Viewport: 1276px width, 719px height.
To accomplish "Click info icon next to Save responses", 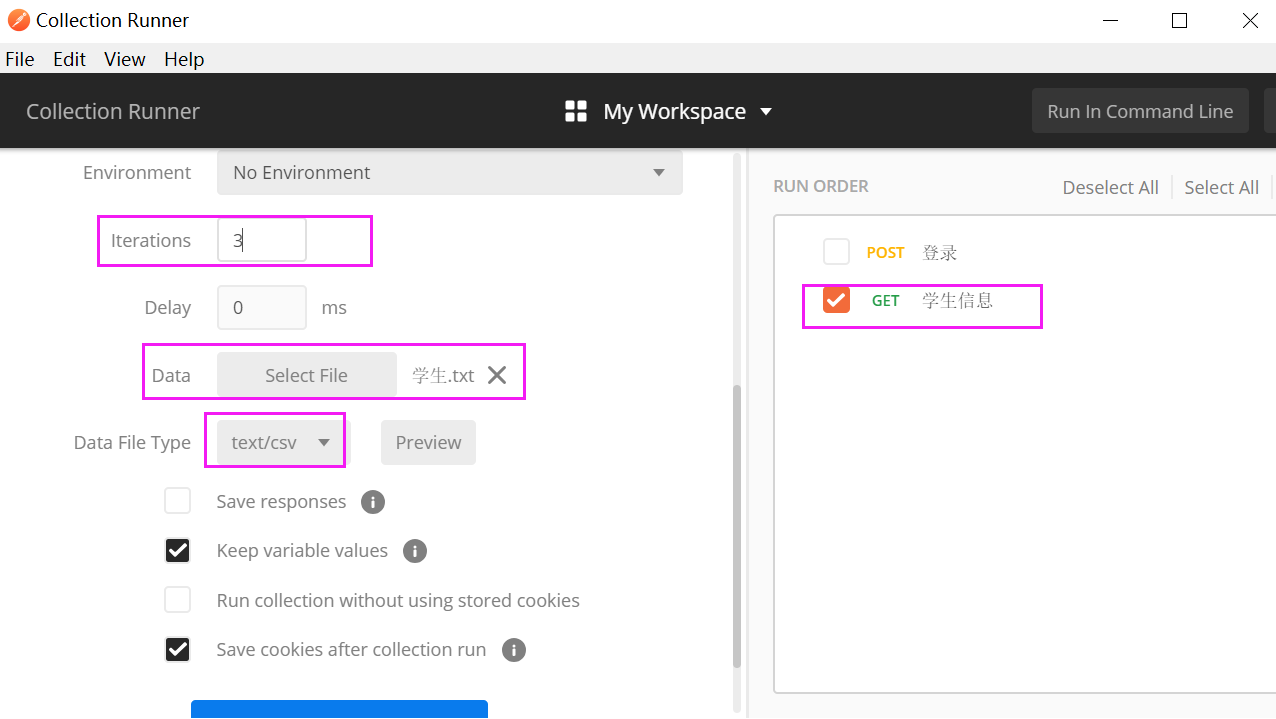I will click(373, 502).
